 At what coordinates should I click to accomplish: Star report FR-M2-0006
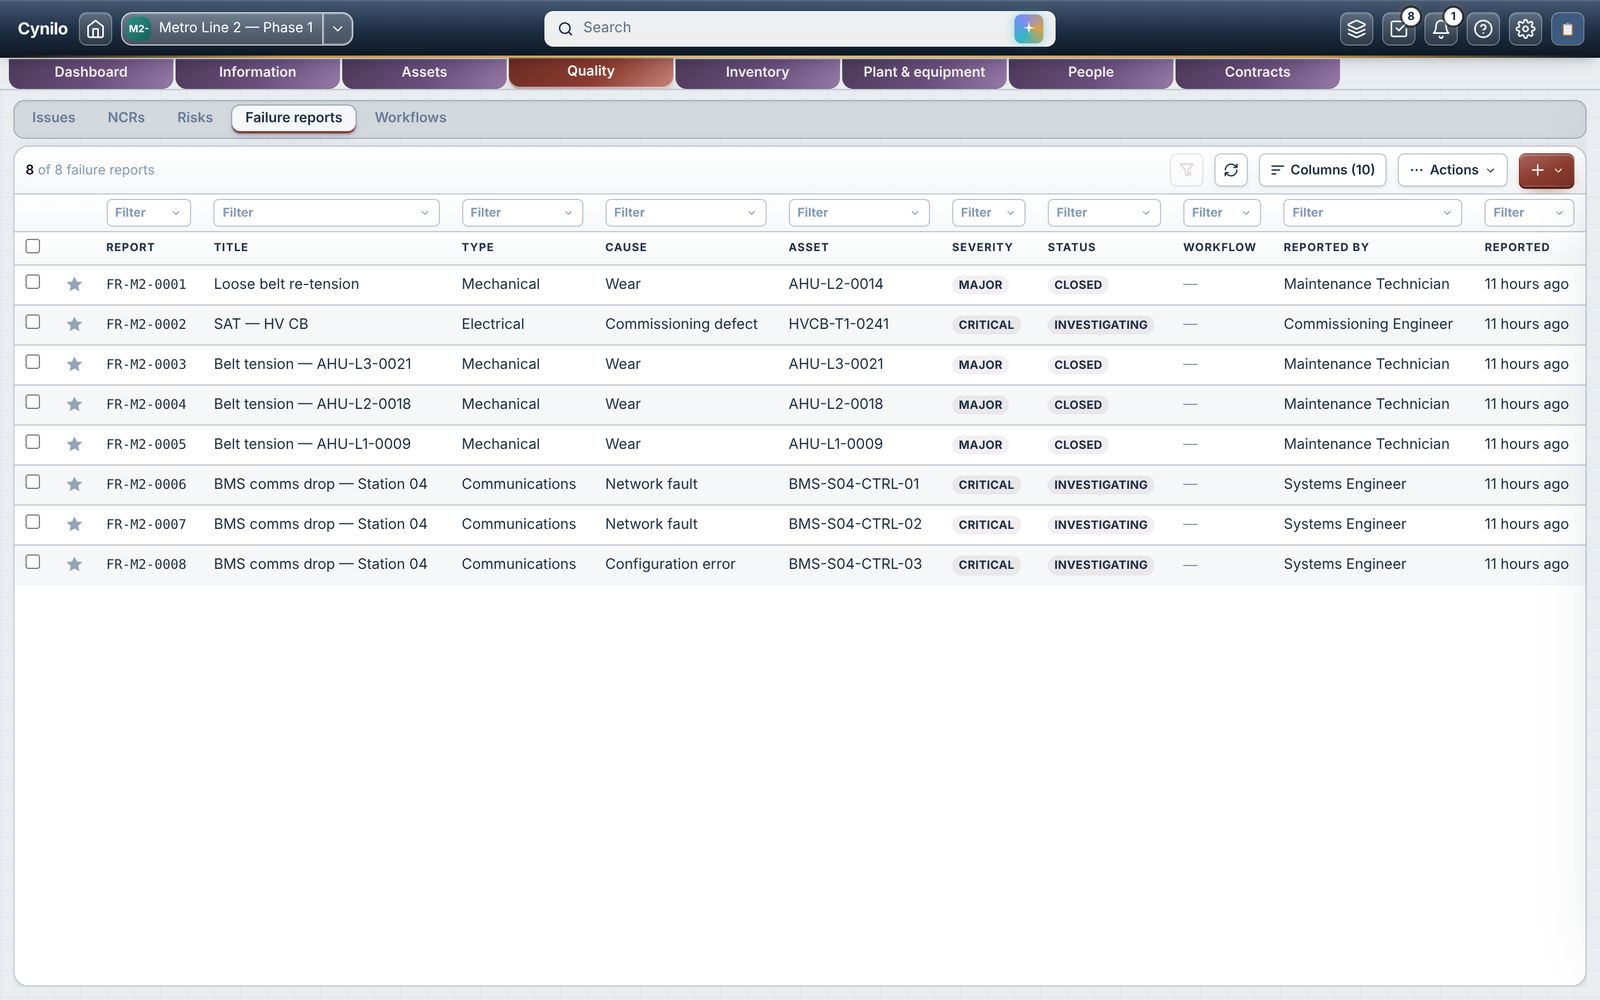tap(74, 484)
